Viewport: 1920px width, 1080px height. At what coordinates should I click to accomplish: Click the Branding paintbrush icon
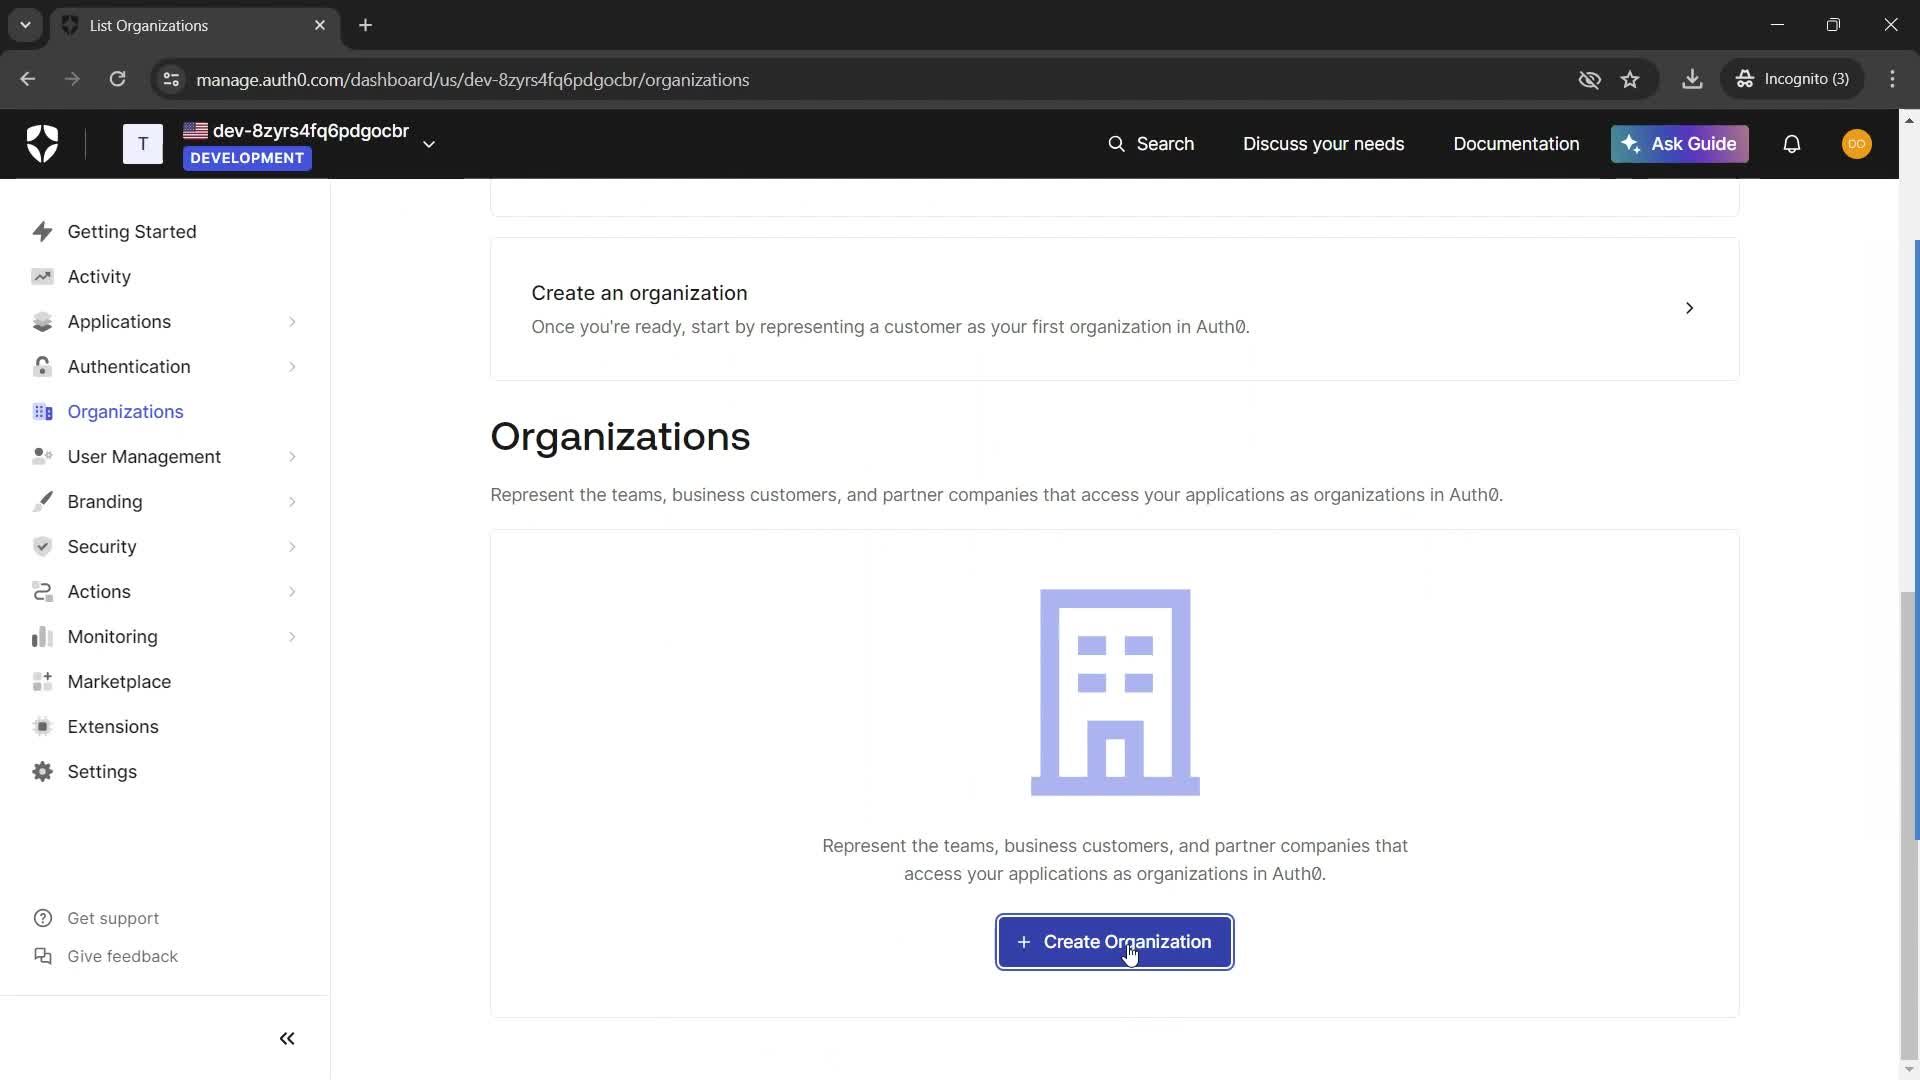pos(42,502)
